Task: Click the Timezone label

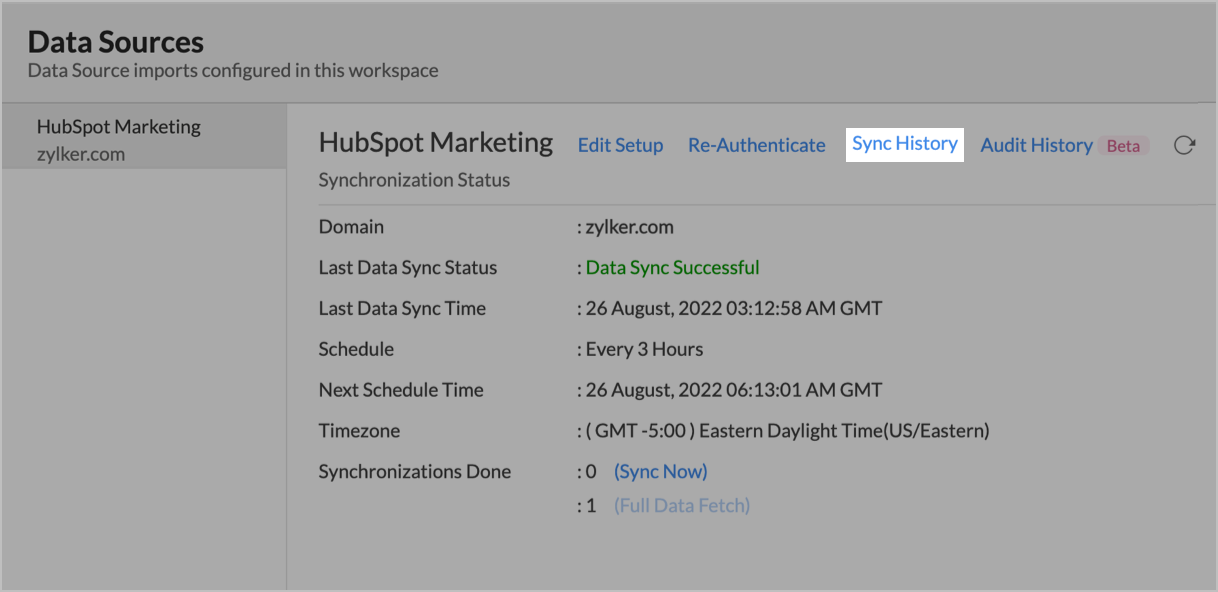Action: click(359, 431)
